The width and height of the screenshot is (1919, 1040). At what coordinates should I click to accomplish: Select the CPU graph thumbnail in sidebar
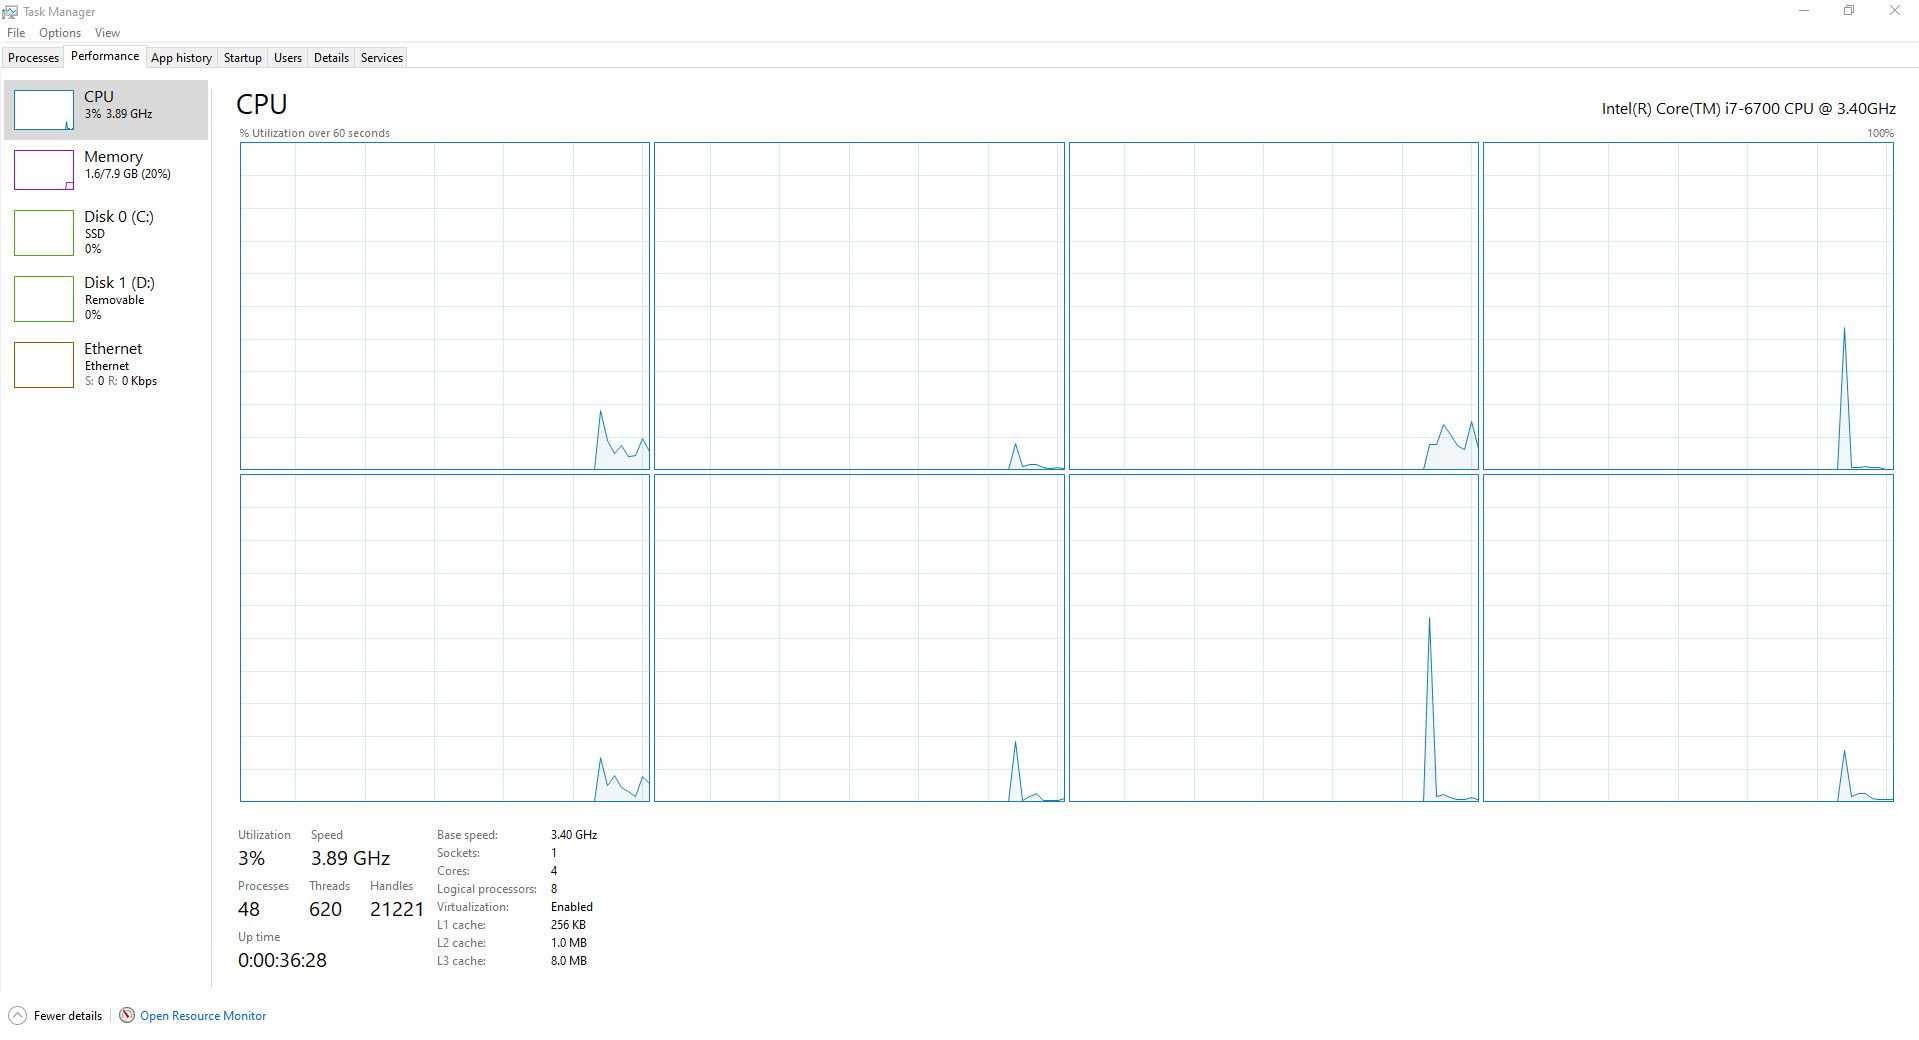click(44, 110)
